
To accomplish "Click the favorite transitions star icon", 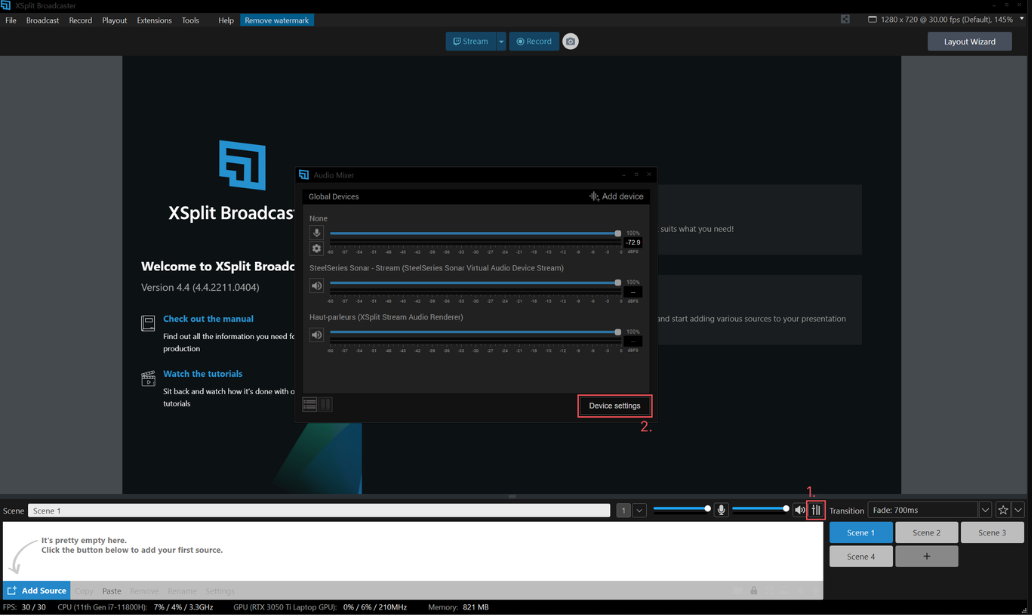I will tap(1003, 510).
